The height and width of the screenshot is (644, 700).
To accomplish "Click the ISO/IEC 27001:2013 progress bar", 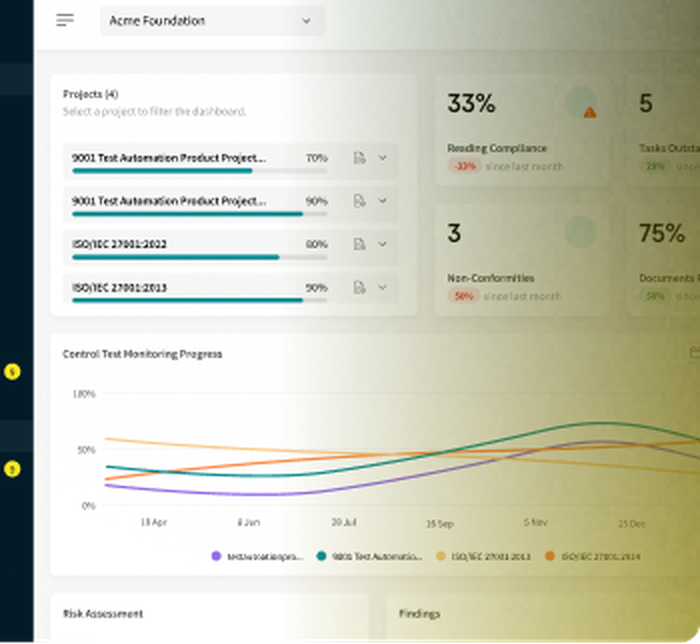I will pyautogui.click(x=200, y=301).
